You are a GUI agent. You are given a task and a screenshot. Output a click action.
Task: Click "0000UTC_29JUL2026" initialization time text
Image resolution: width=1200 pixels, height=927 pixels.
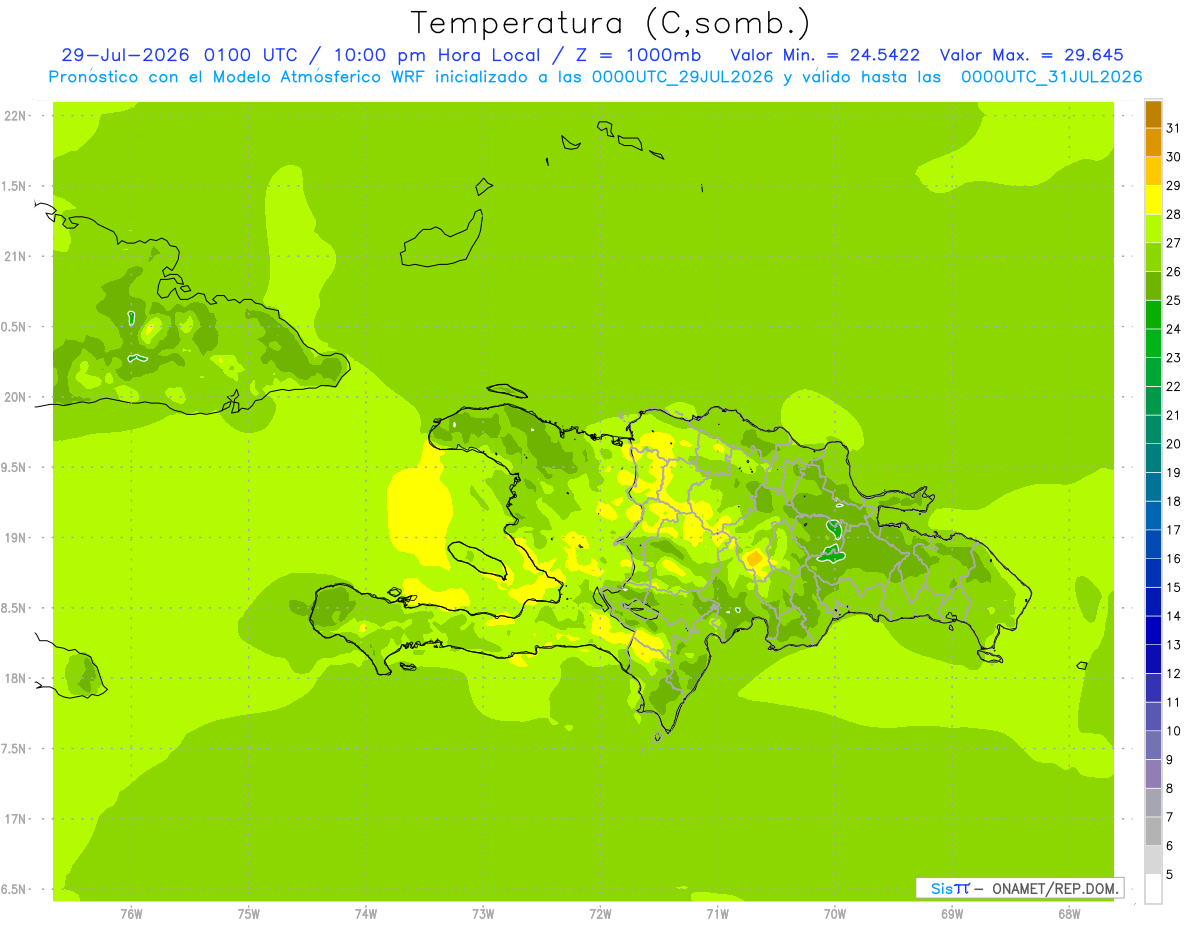pyautogui.click(x=683, y=77)
